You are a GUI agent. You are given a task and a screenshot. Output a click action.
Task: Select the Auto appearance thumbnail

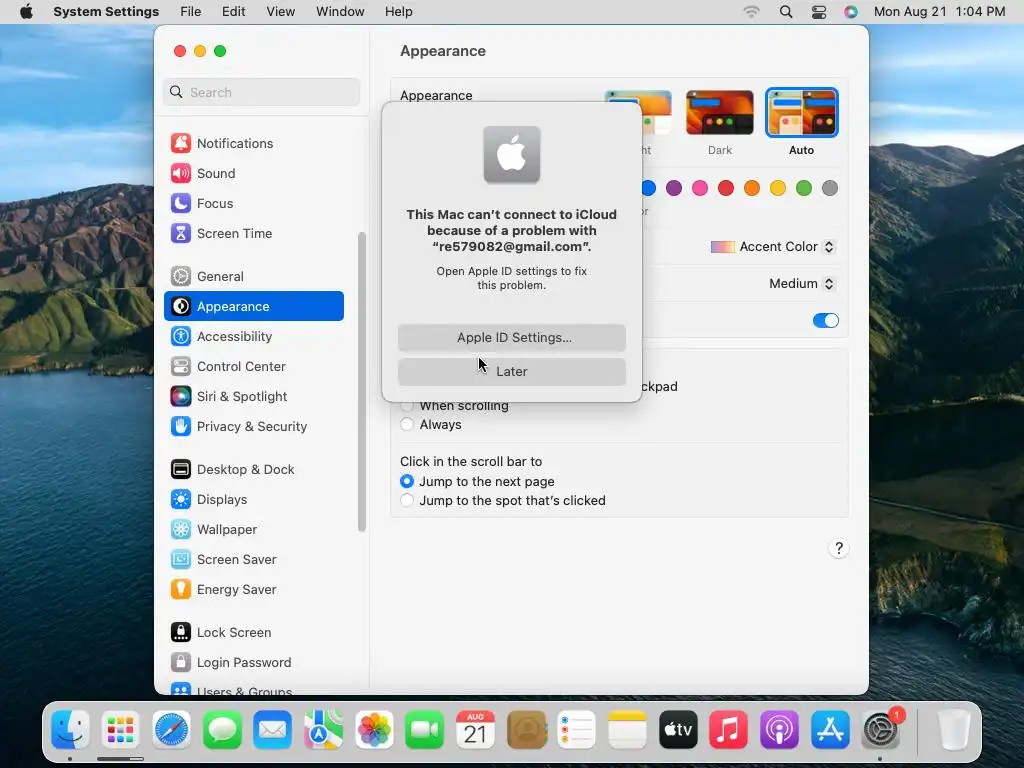click(801, 113)
